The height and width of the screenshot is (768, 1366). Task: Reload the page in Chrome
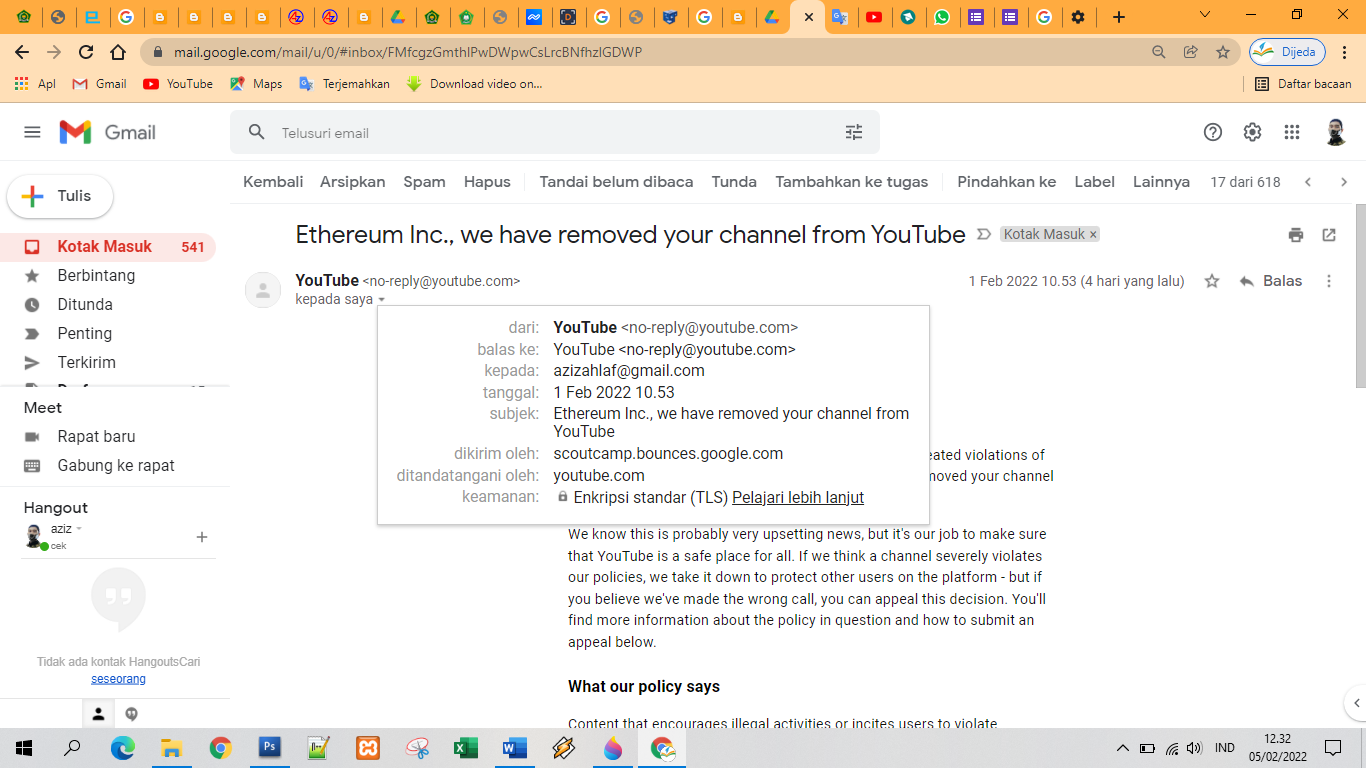click(x=86, y=52)
